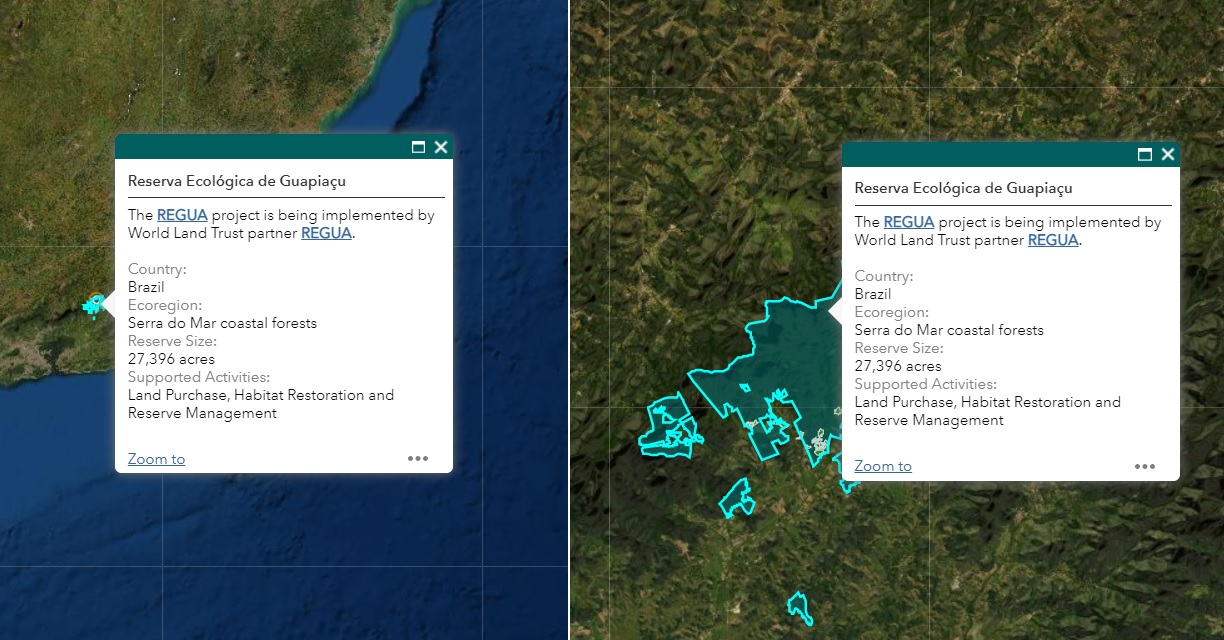Select the cyan reserve marker on left map

pos(94,305)
